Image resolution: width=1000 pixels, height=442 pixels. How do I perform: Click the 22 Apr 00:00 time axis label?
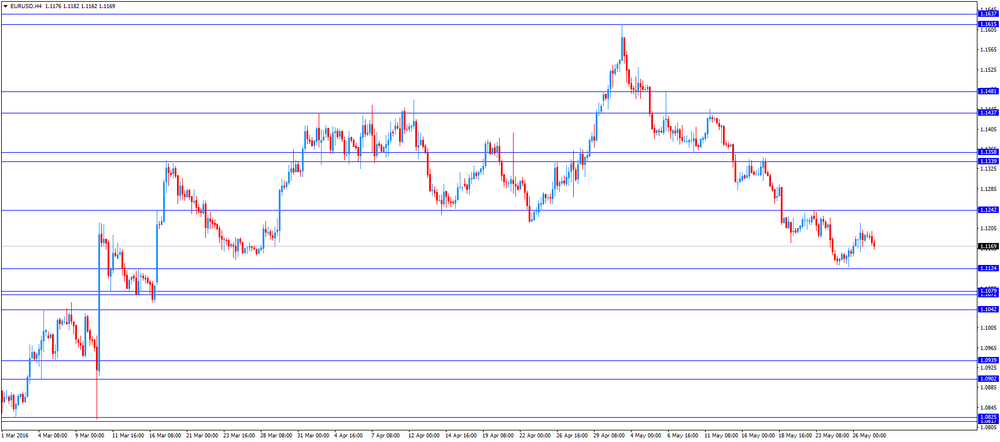[x=536, y=436]
